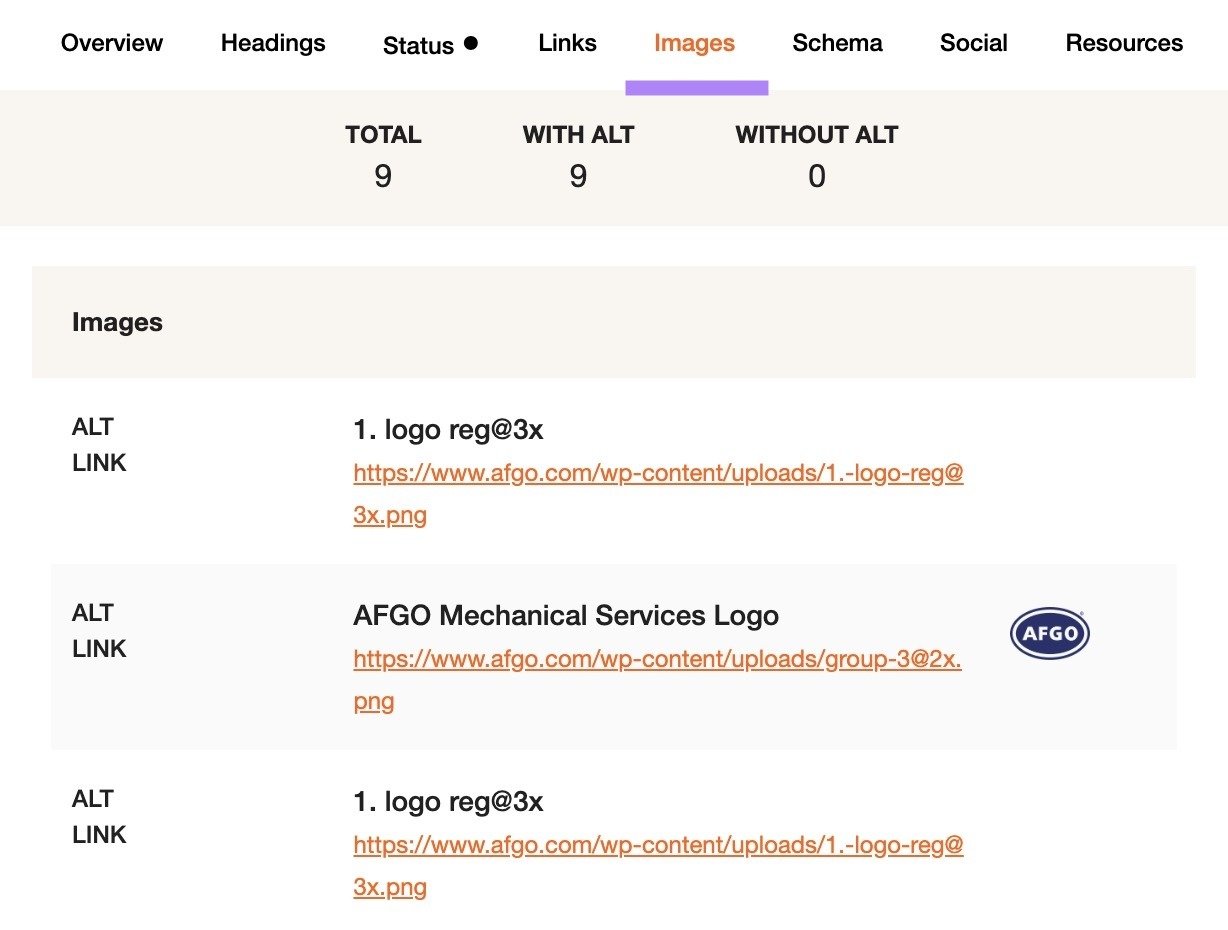Click the LINK label beside the AFGO logo entry
Image resolution: width=1228 pixels, height=930 pixels.
point(98,649)
